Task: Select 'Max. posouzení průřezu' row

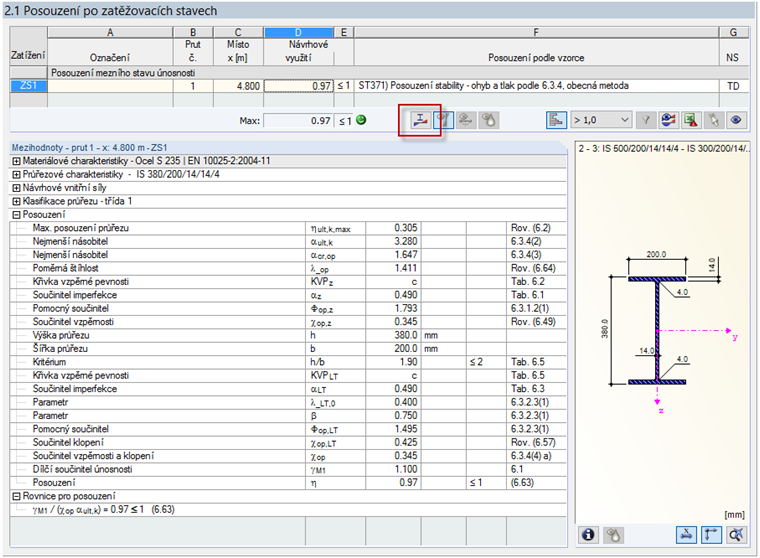Action: tap(288, 228)
